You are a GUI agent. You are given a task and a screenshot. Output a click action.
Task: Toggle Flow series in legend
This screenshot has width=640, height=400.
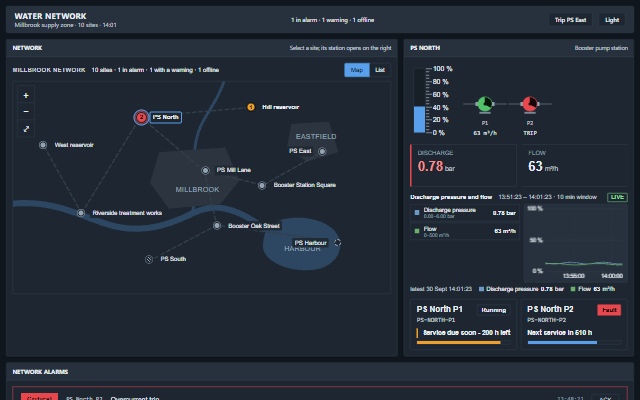tap(465, 231)
